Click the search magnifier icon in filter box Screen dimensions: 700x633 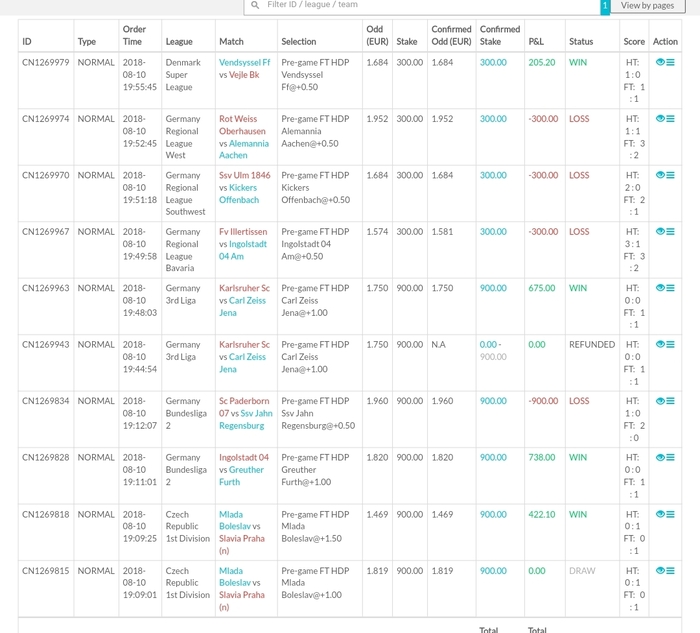point(255,5)
